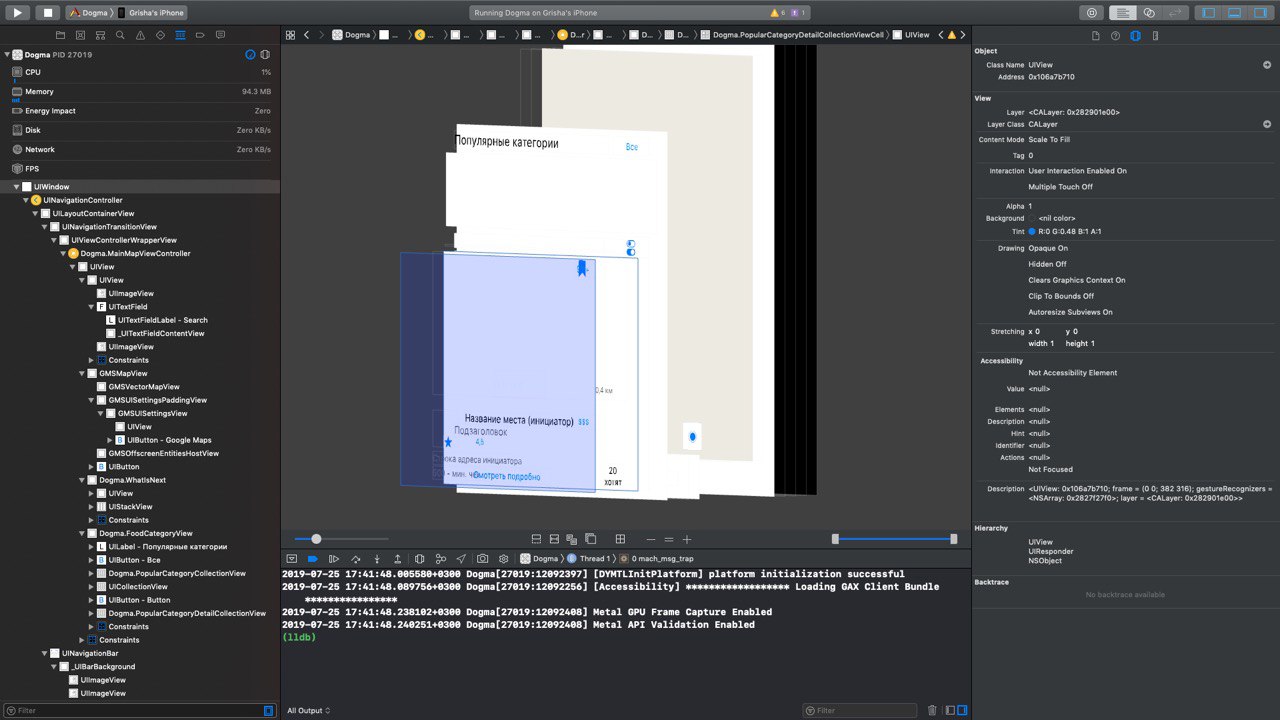
Task: Switch to the Standard editor
Action: tap(1123, 13)
